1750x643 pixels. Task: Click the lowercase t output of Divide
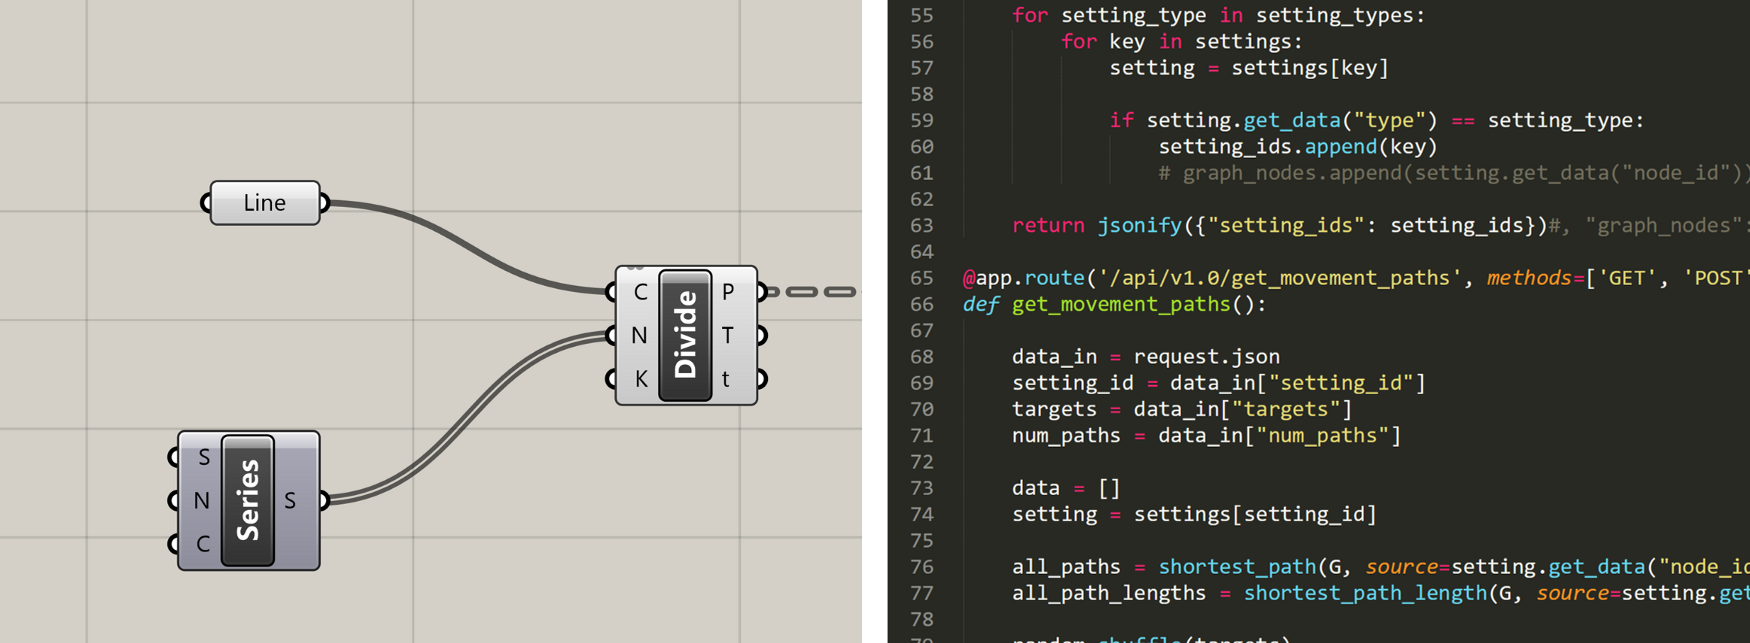726,379
